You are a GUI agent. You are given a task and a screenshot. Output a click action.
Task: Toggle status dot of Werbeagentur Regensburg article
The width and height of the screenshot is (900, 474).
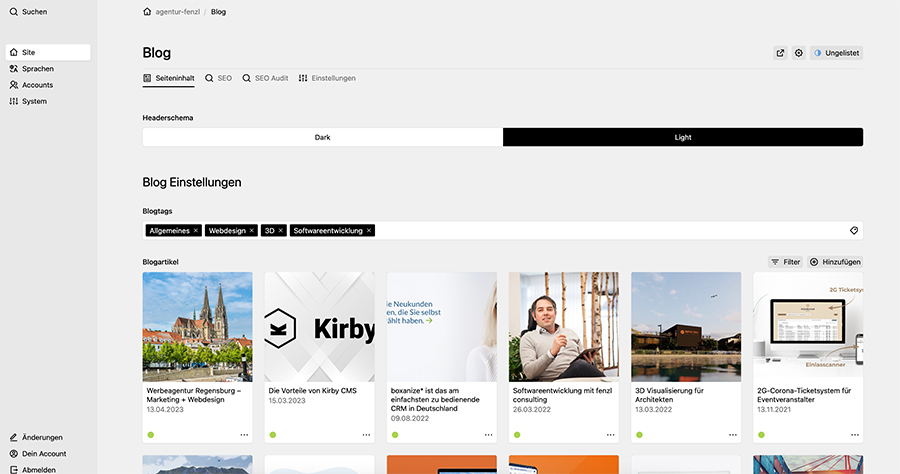click(x=151, y=435)
